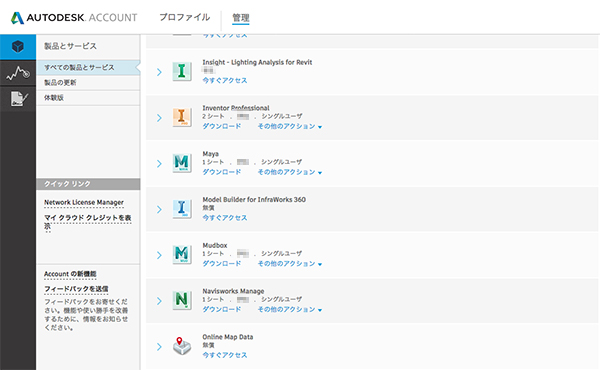
Task: Click the Insight Lighting Analysis product icon
Action: coord(182,71)
